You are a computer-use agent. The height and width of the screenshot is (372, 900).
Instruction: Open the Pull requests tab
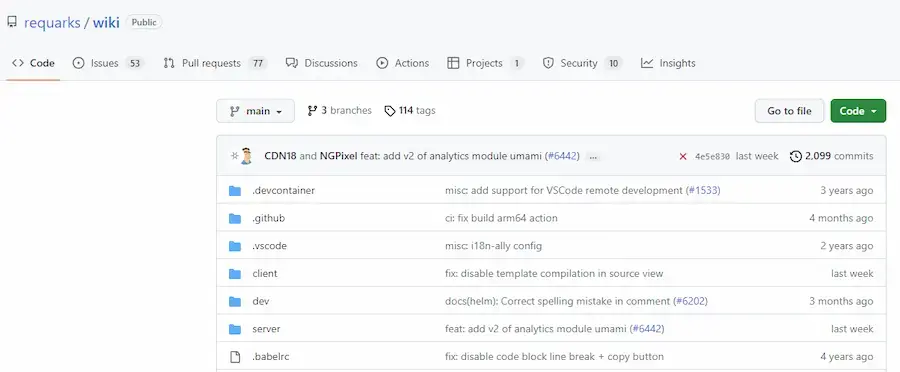pyautogui.click(x=215, y=63)
